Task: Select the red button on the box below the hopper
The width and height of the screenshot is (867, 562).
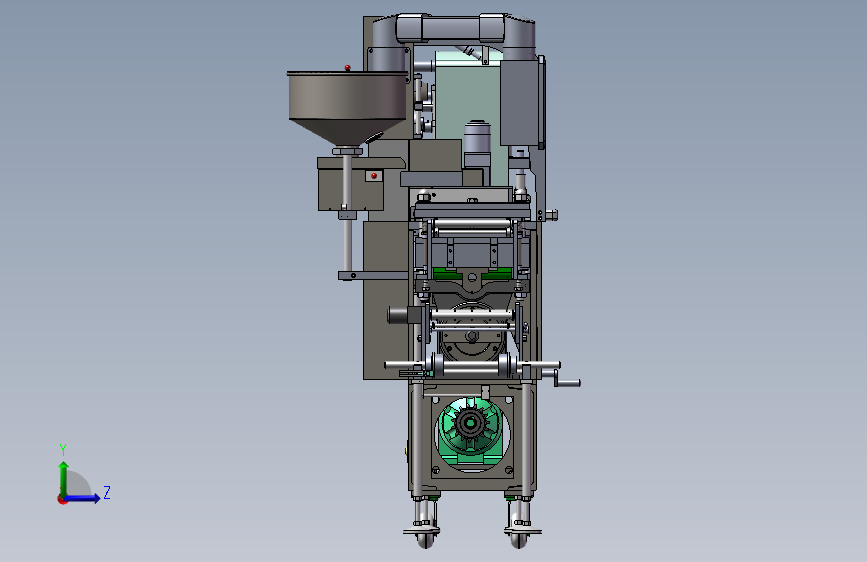Action: (374, 176)
